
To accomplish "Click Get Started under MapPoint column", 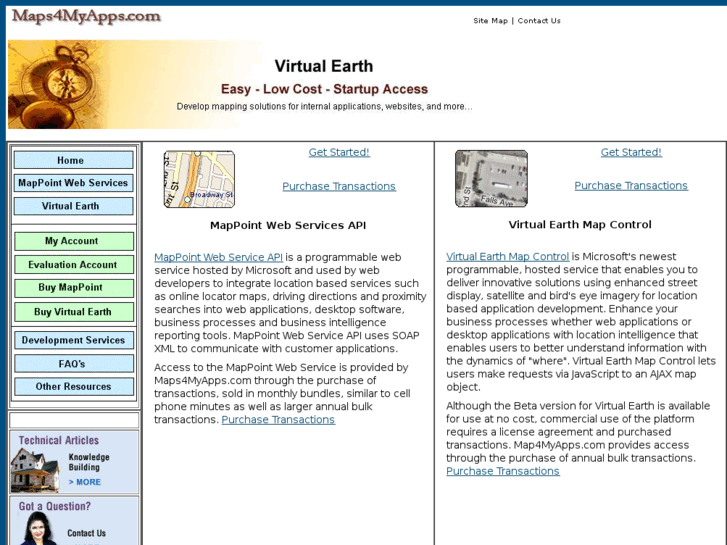I will click(339, 152).
